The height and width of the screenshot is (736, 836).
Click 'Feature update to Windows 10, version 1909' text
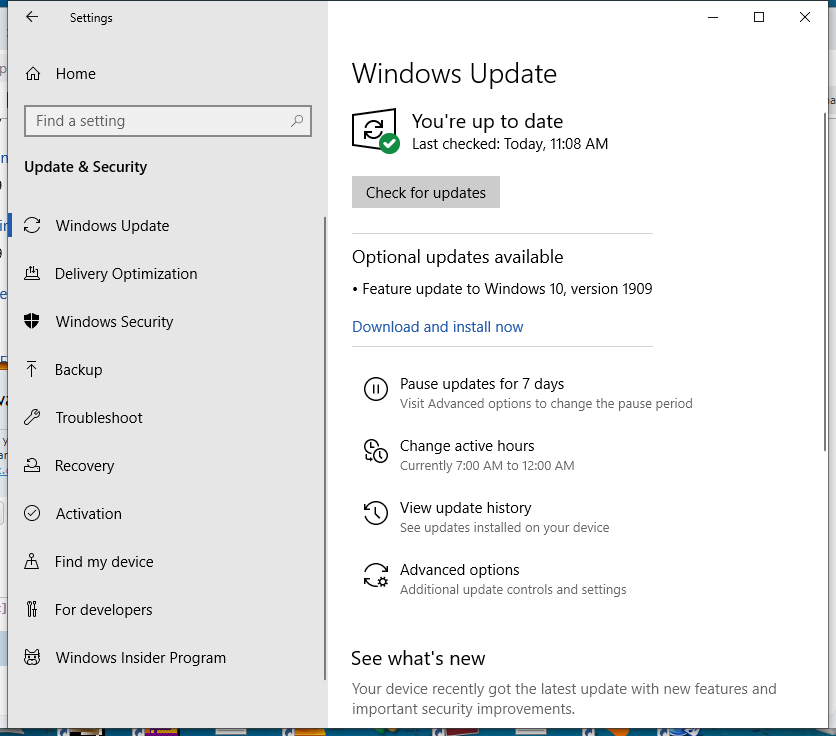point(507,289)
